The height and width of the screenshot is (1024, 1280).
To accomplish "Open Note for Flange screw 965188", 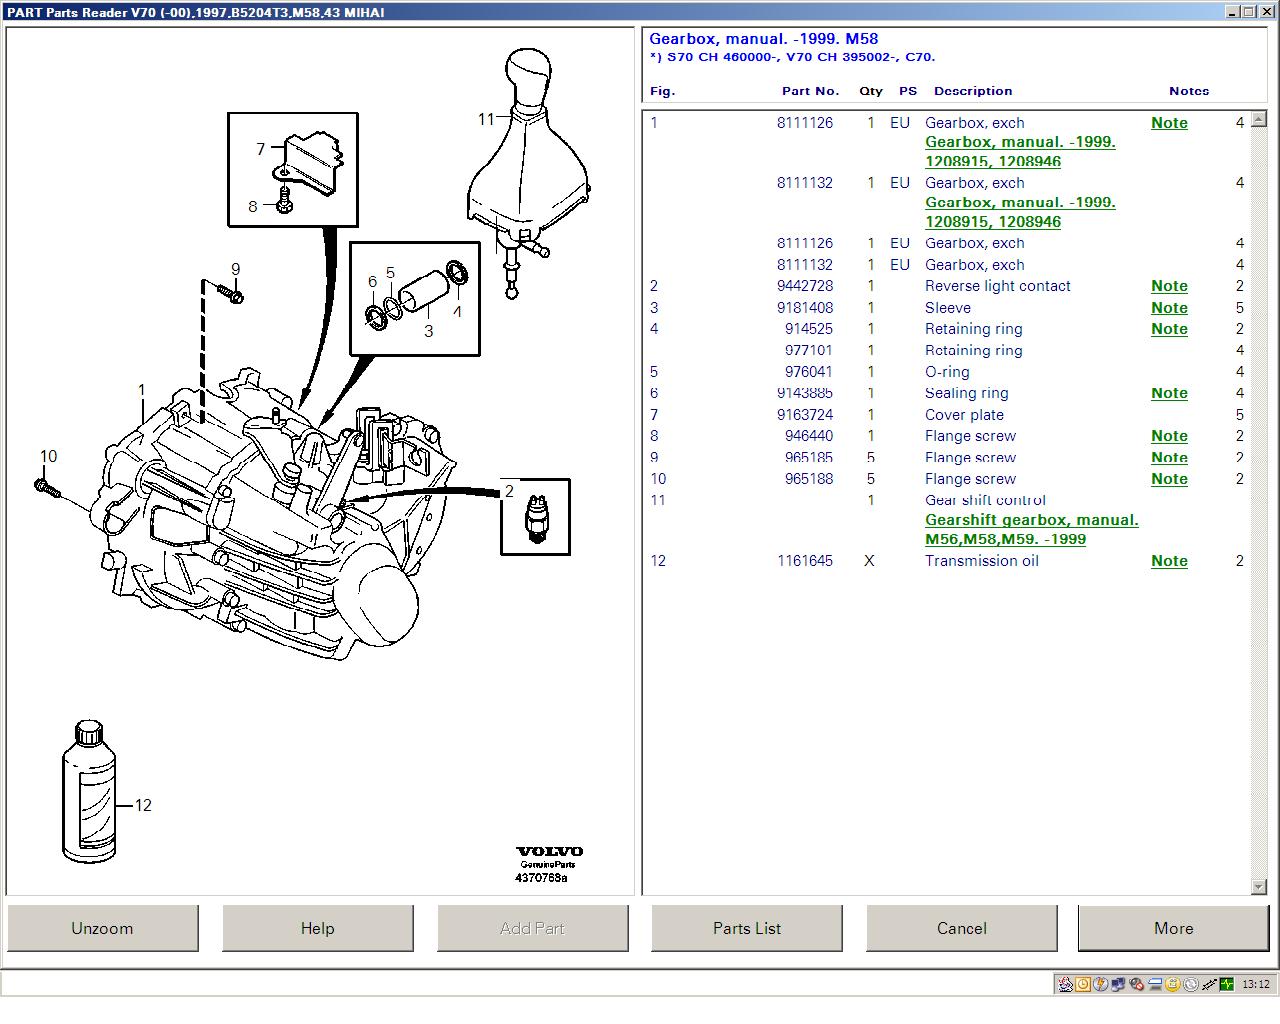I will point(1169,479).
